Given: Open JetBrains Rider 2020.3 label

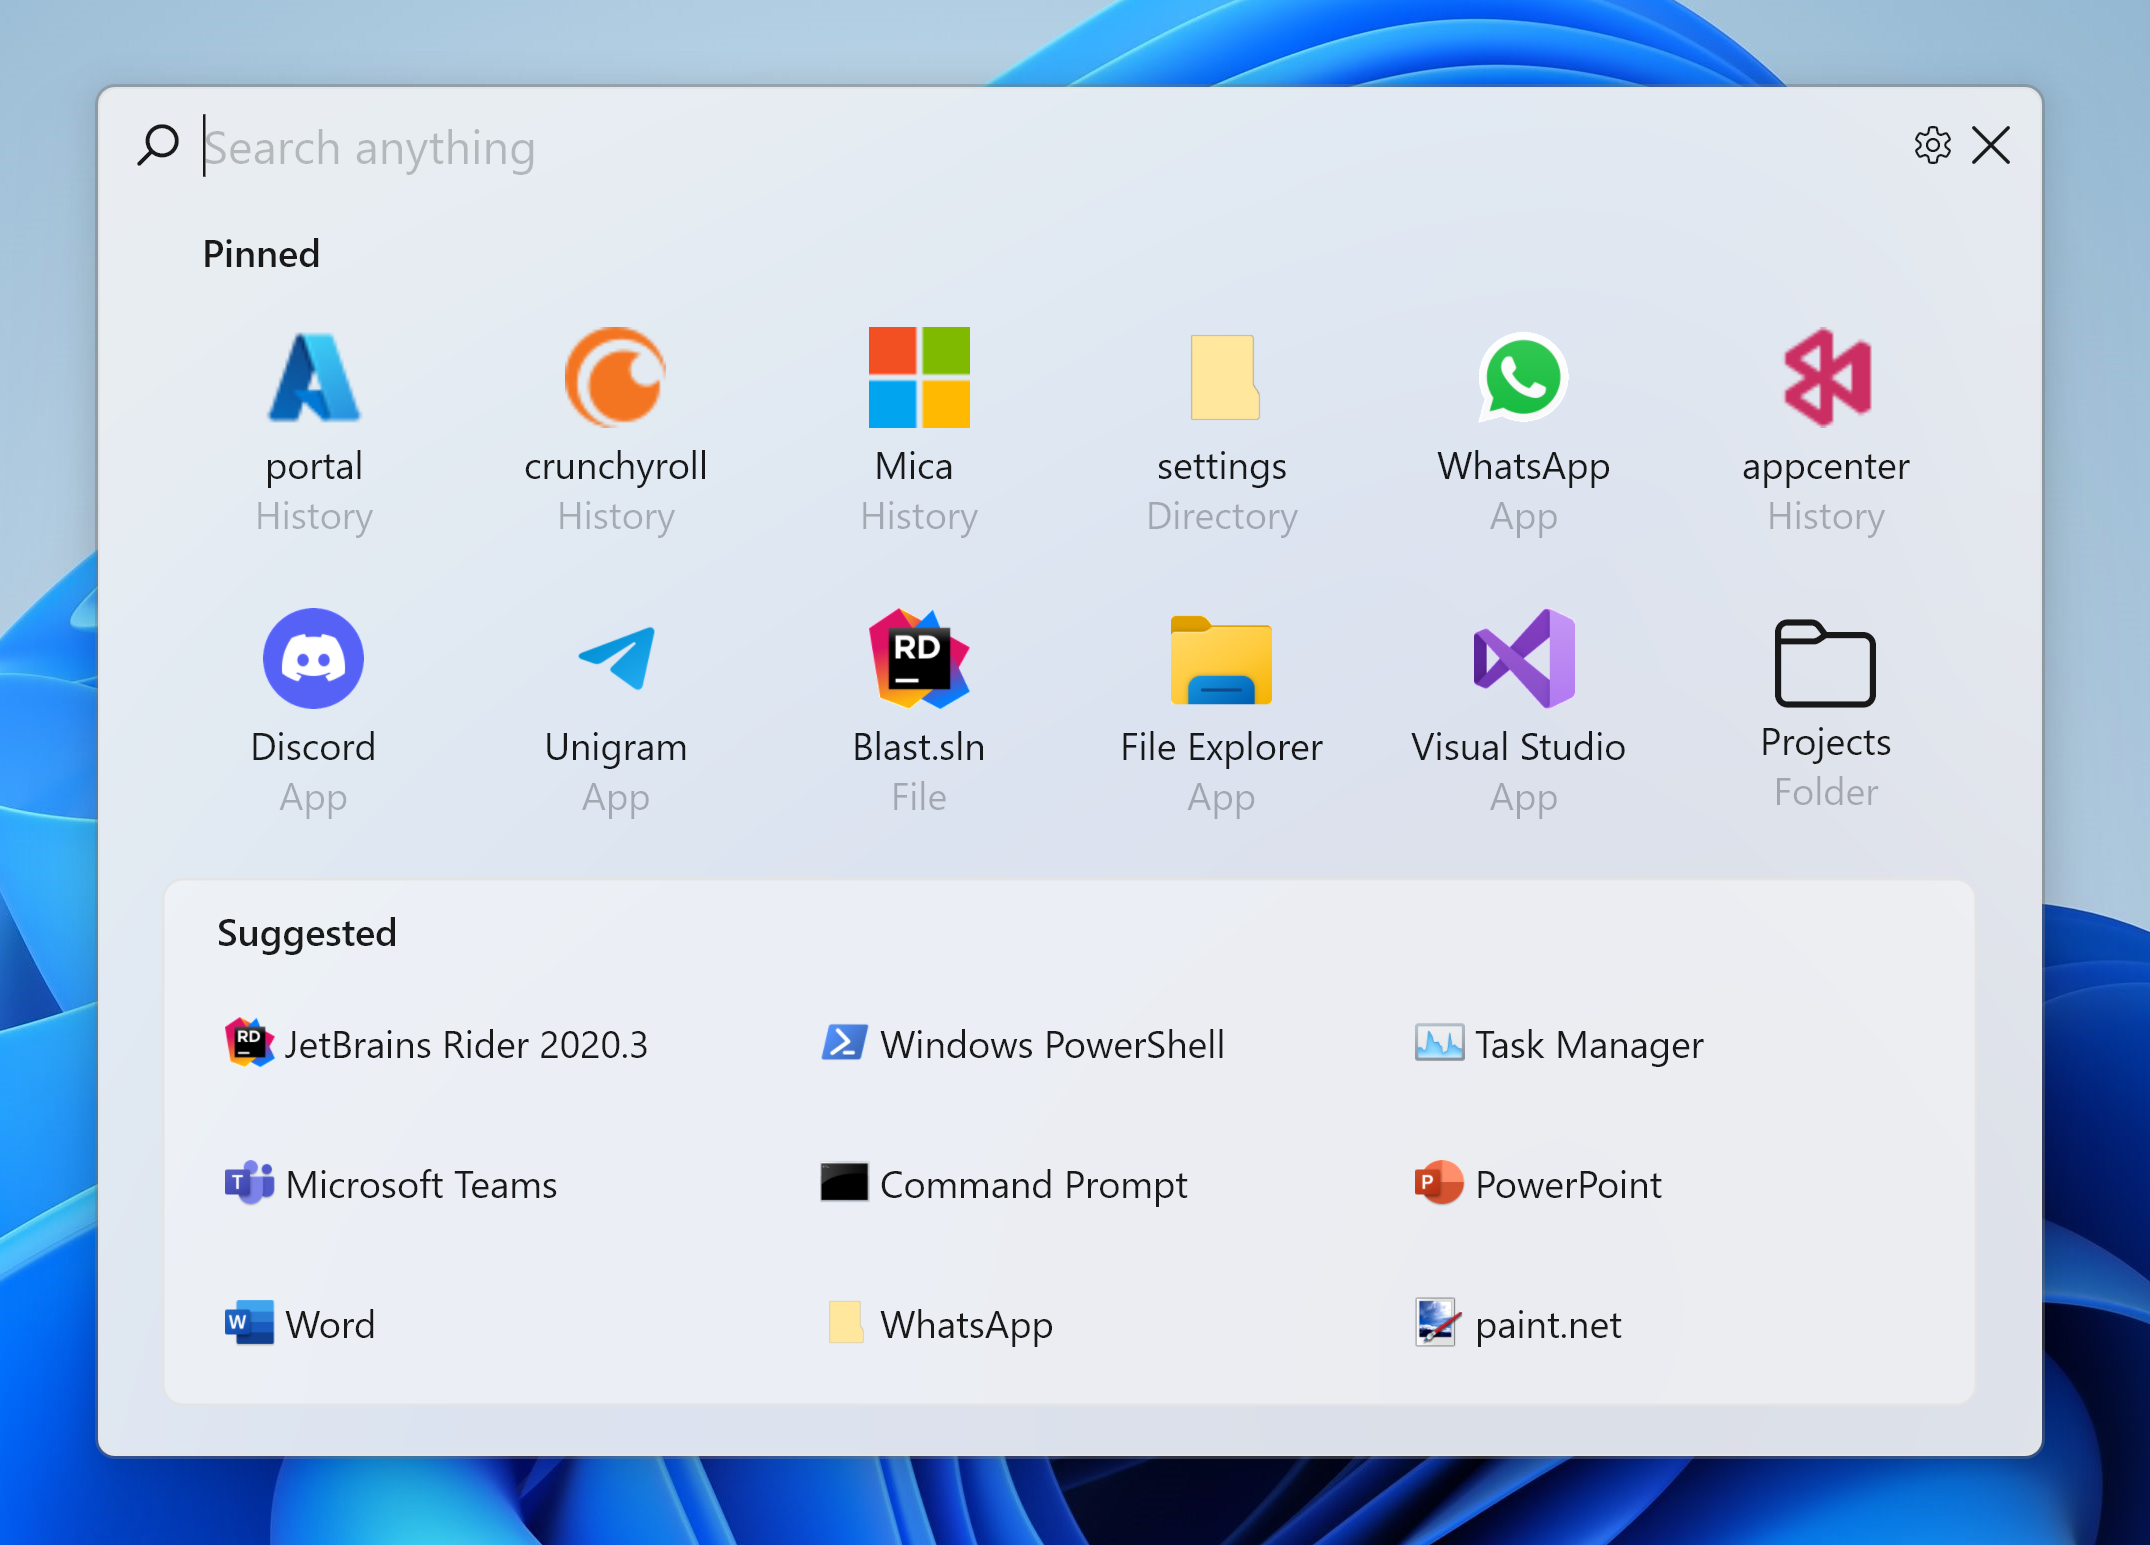Looking at the screenshot, I should pos(466,1045).
